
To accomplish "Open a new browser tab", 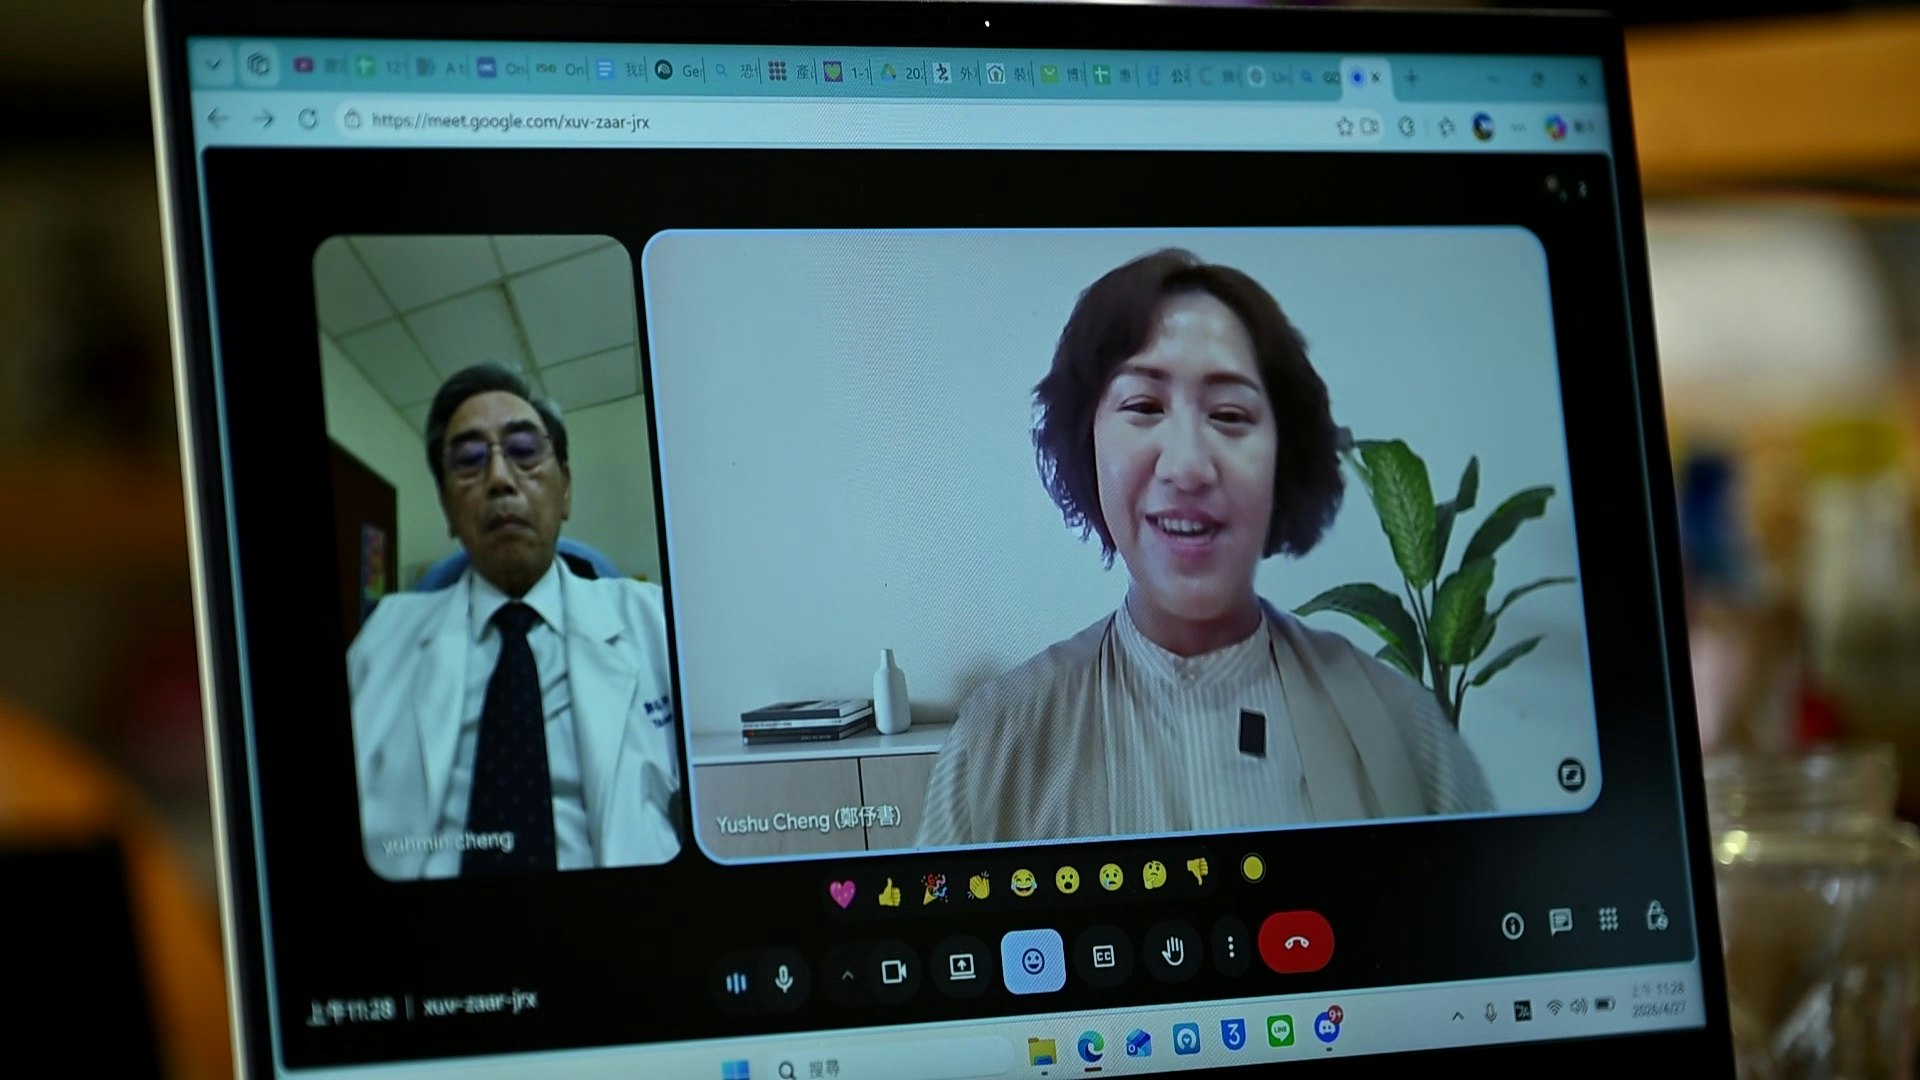I will 1411,78.
